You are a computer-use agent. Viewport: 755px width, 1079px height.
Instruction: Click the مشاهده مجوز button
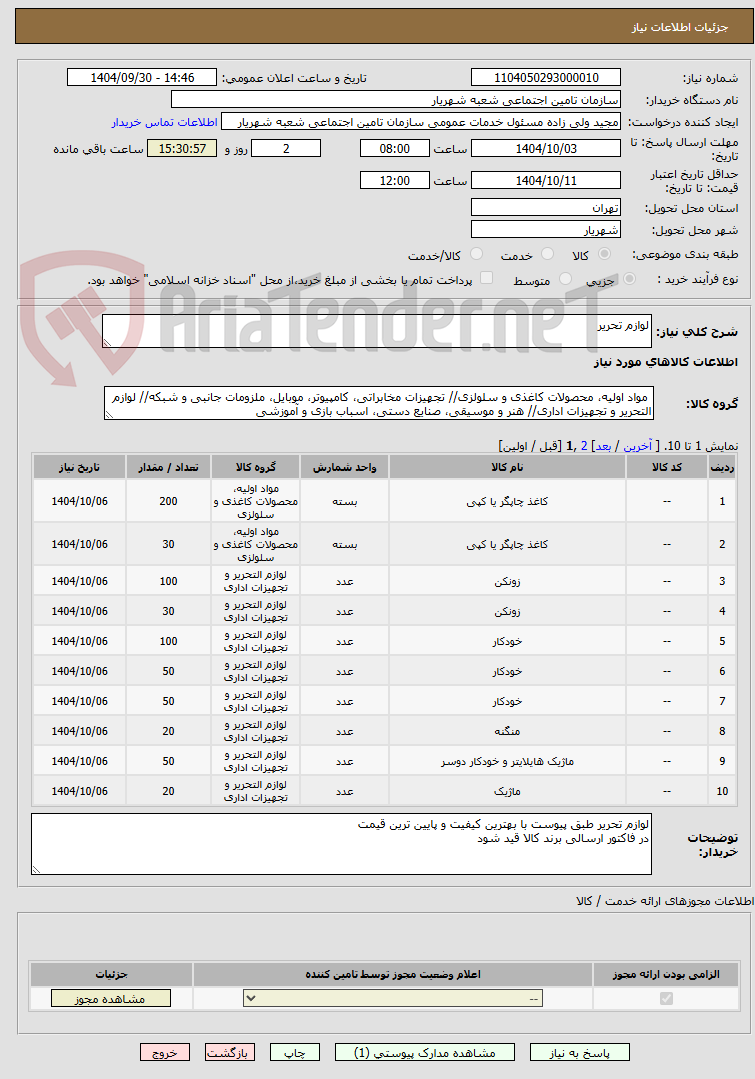click(110, 998)
